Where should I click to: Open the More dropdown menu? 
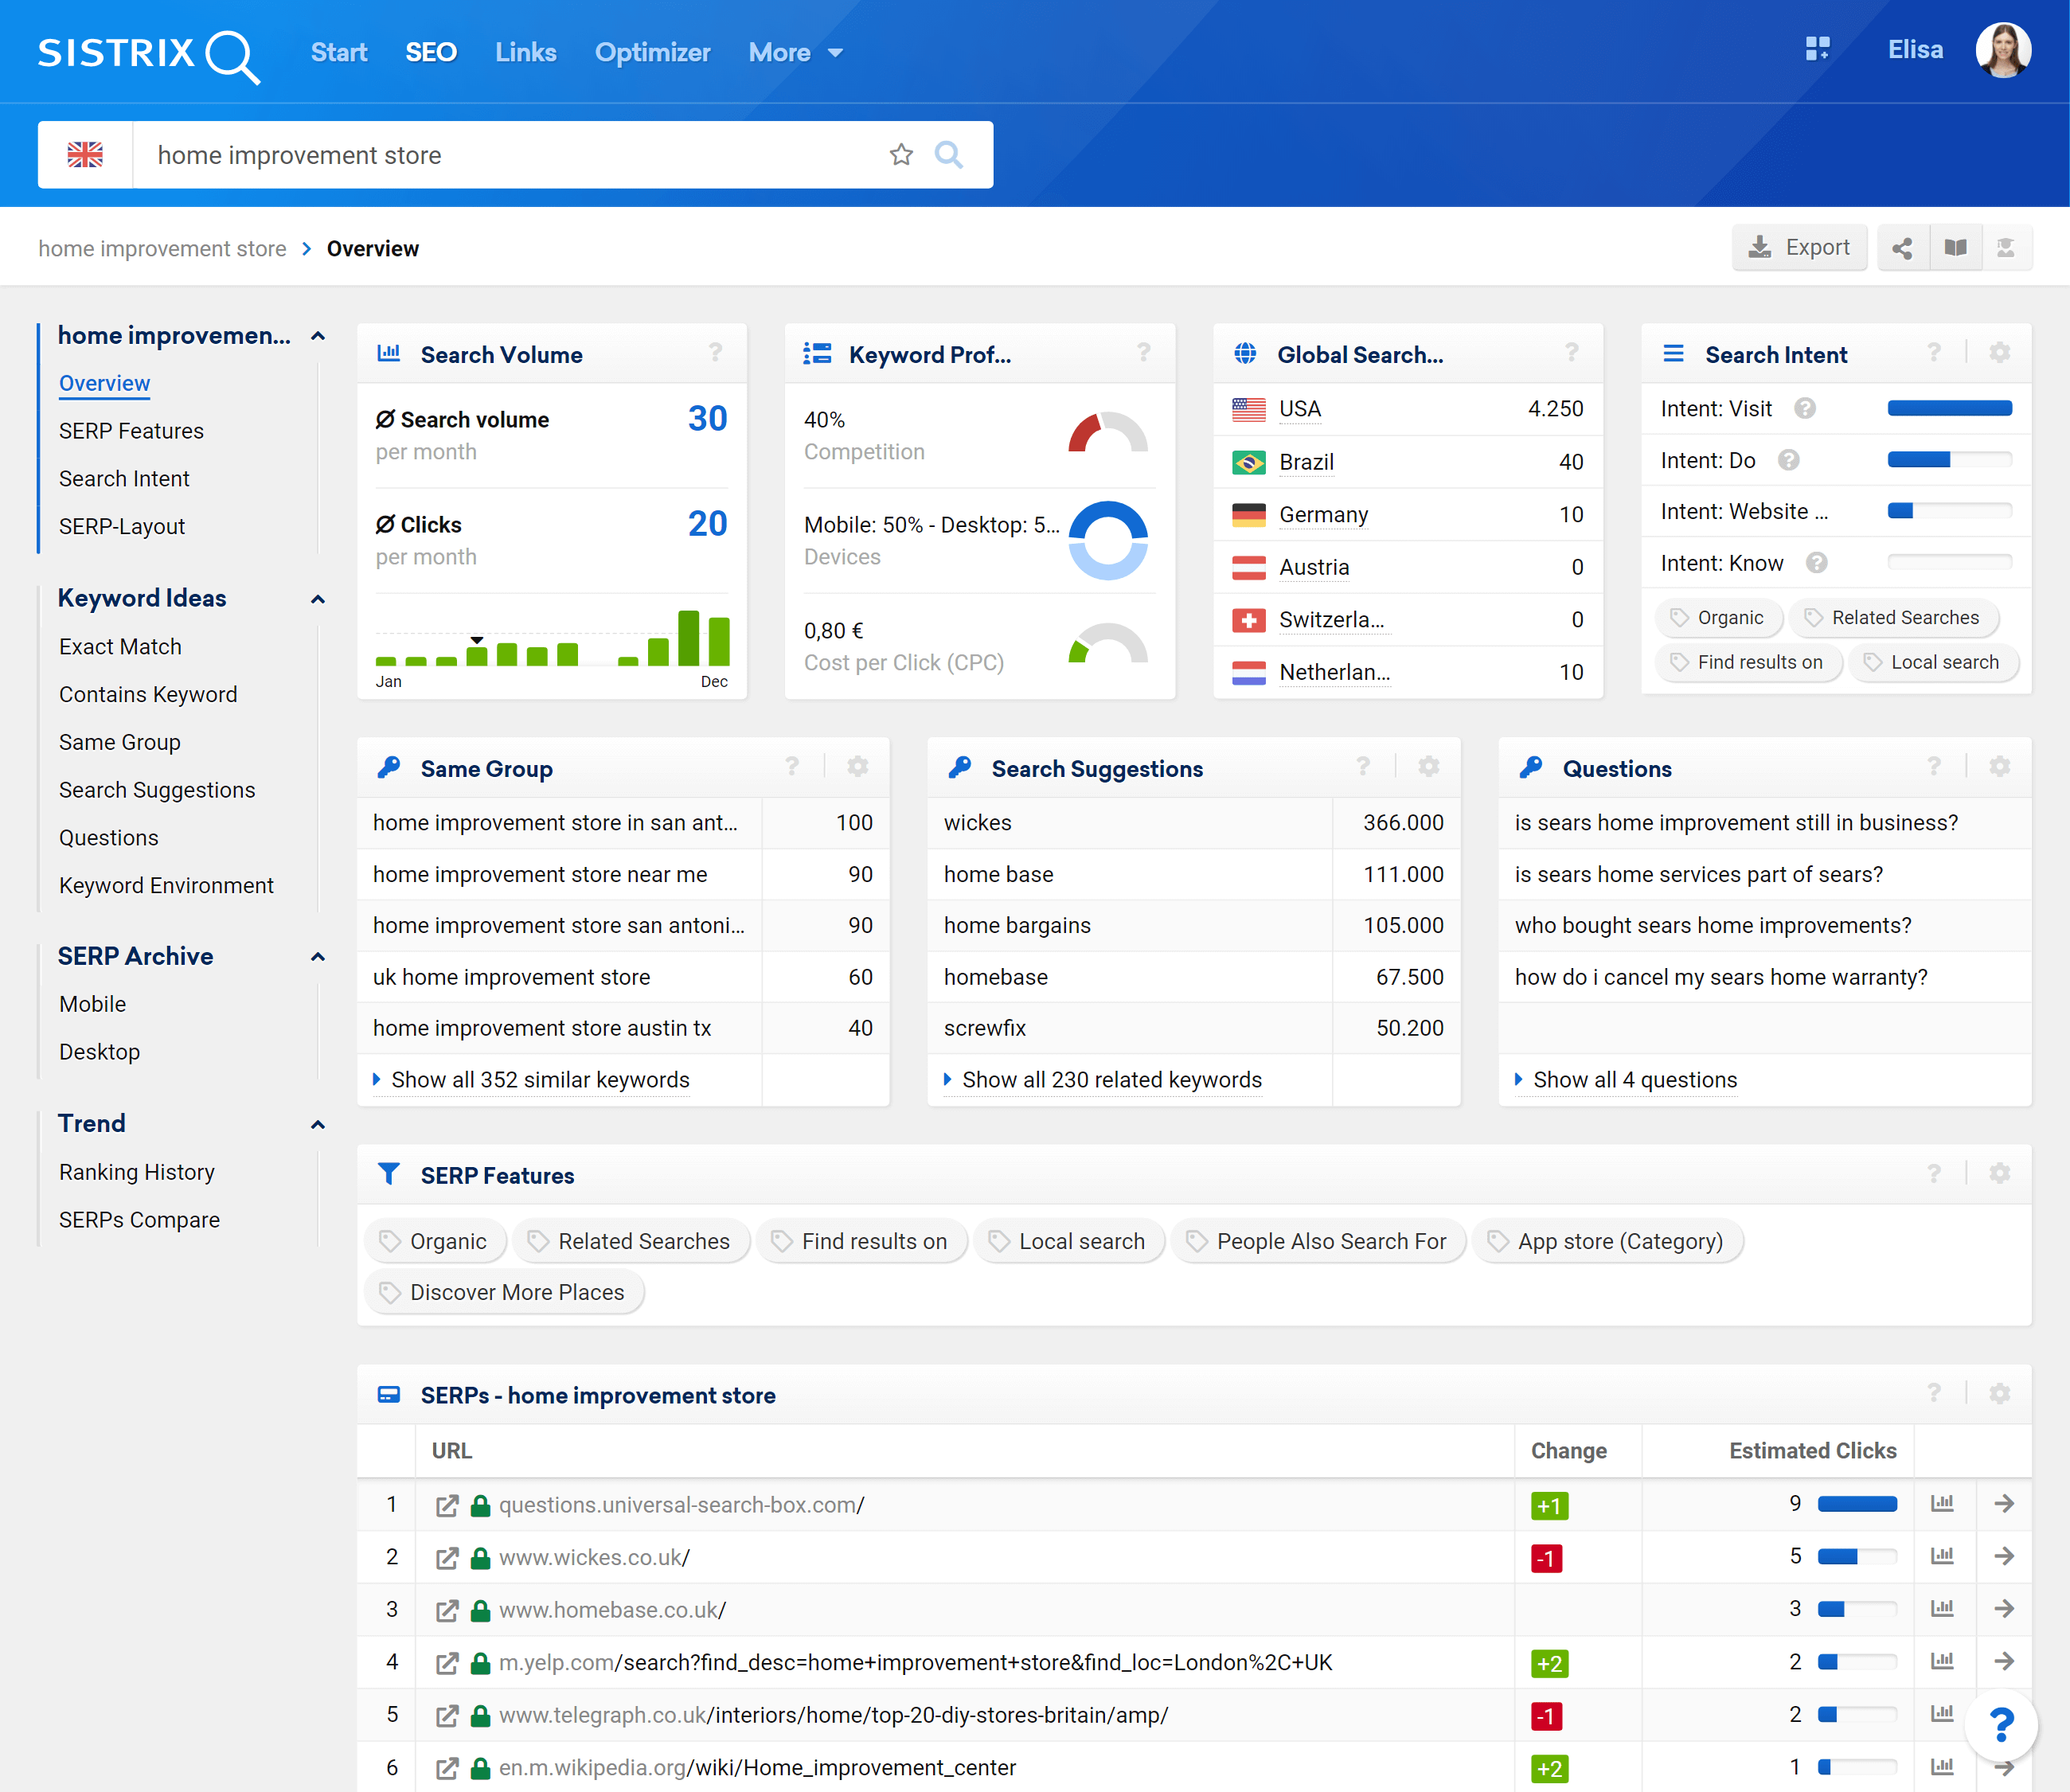(x=795, y=53)
